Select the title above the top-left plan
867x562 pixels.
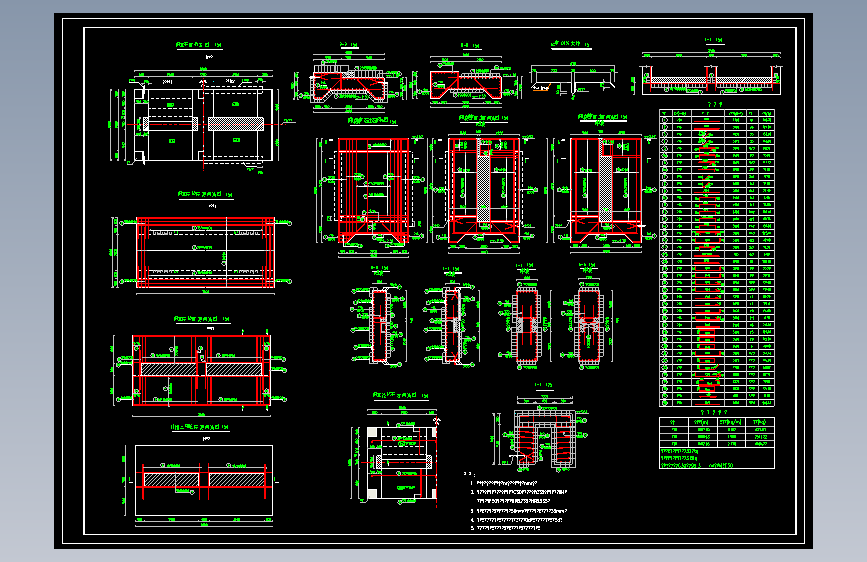(x=200, y=45)
